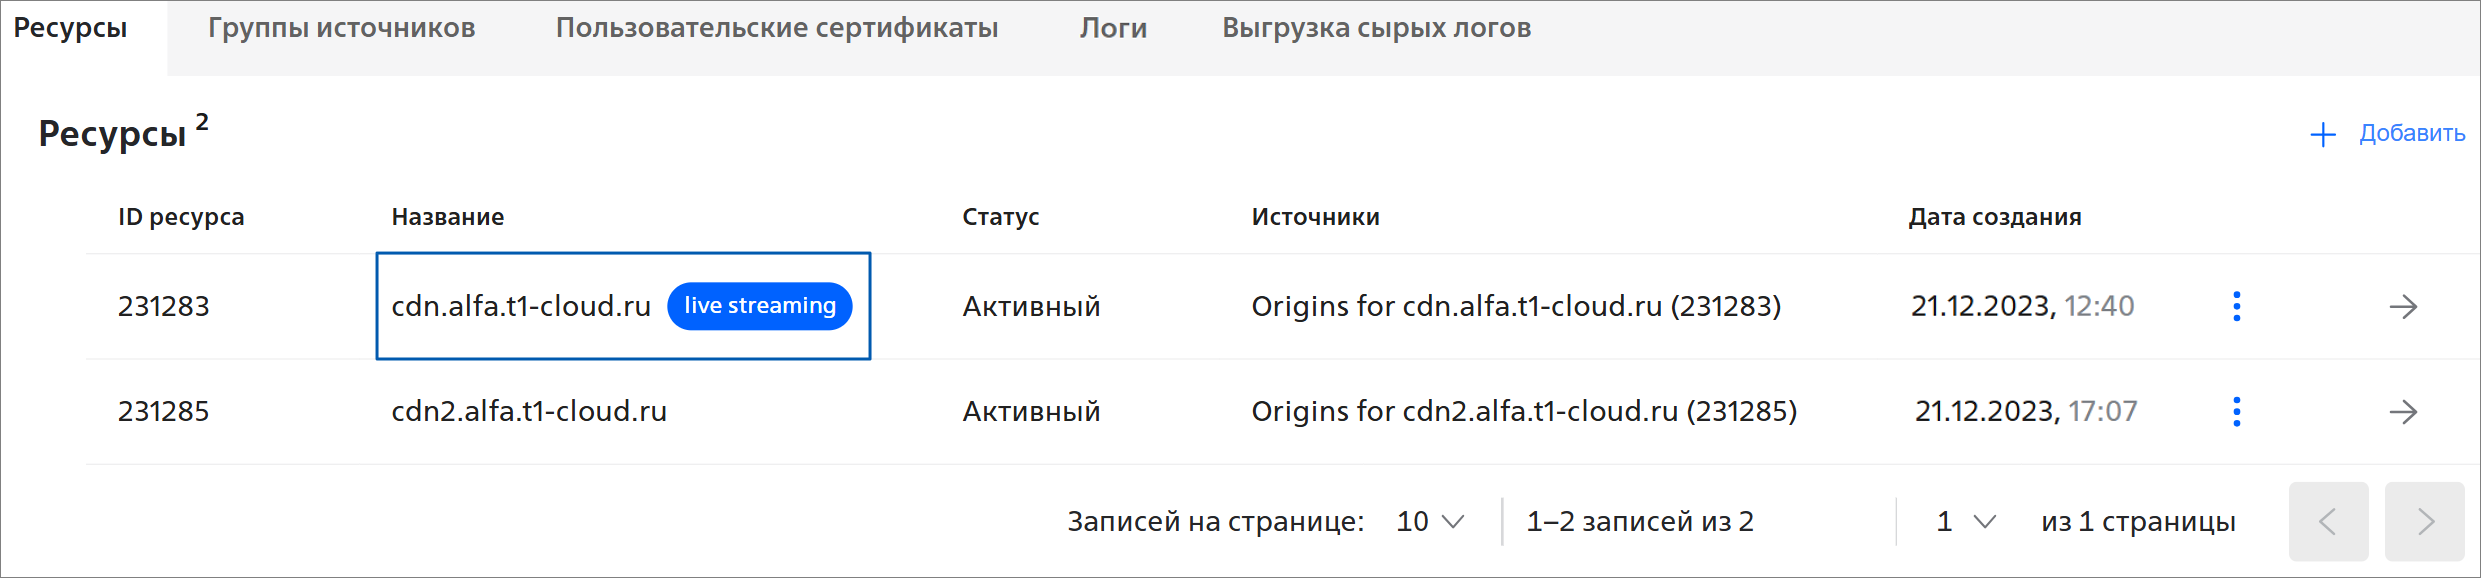Viewport: 2481px width, 578px height.
Task: Open resource name cdn2.alfa.t1-cloud.ru
Action: pos(529,411)
